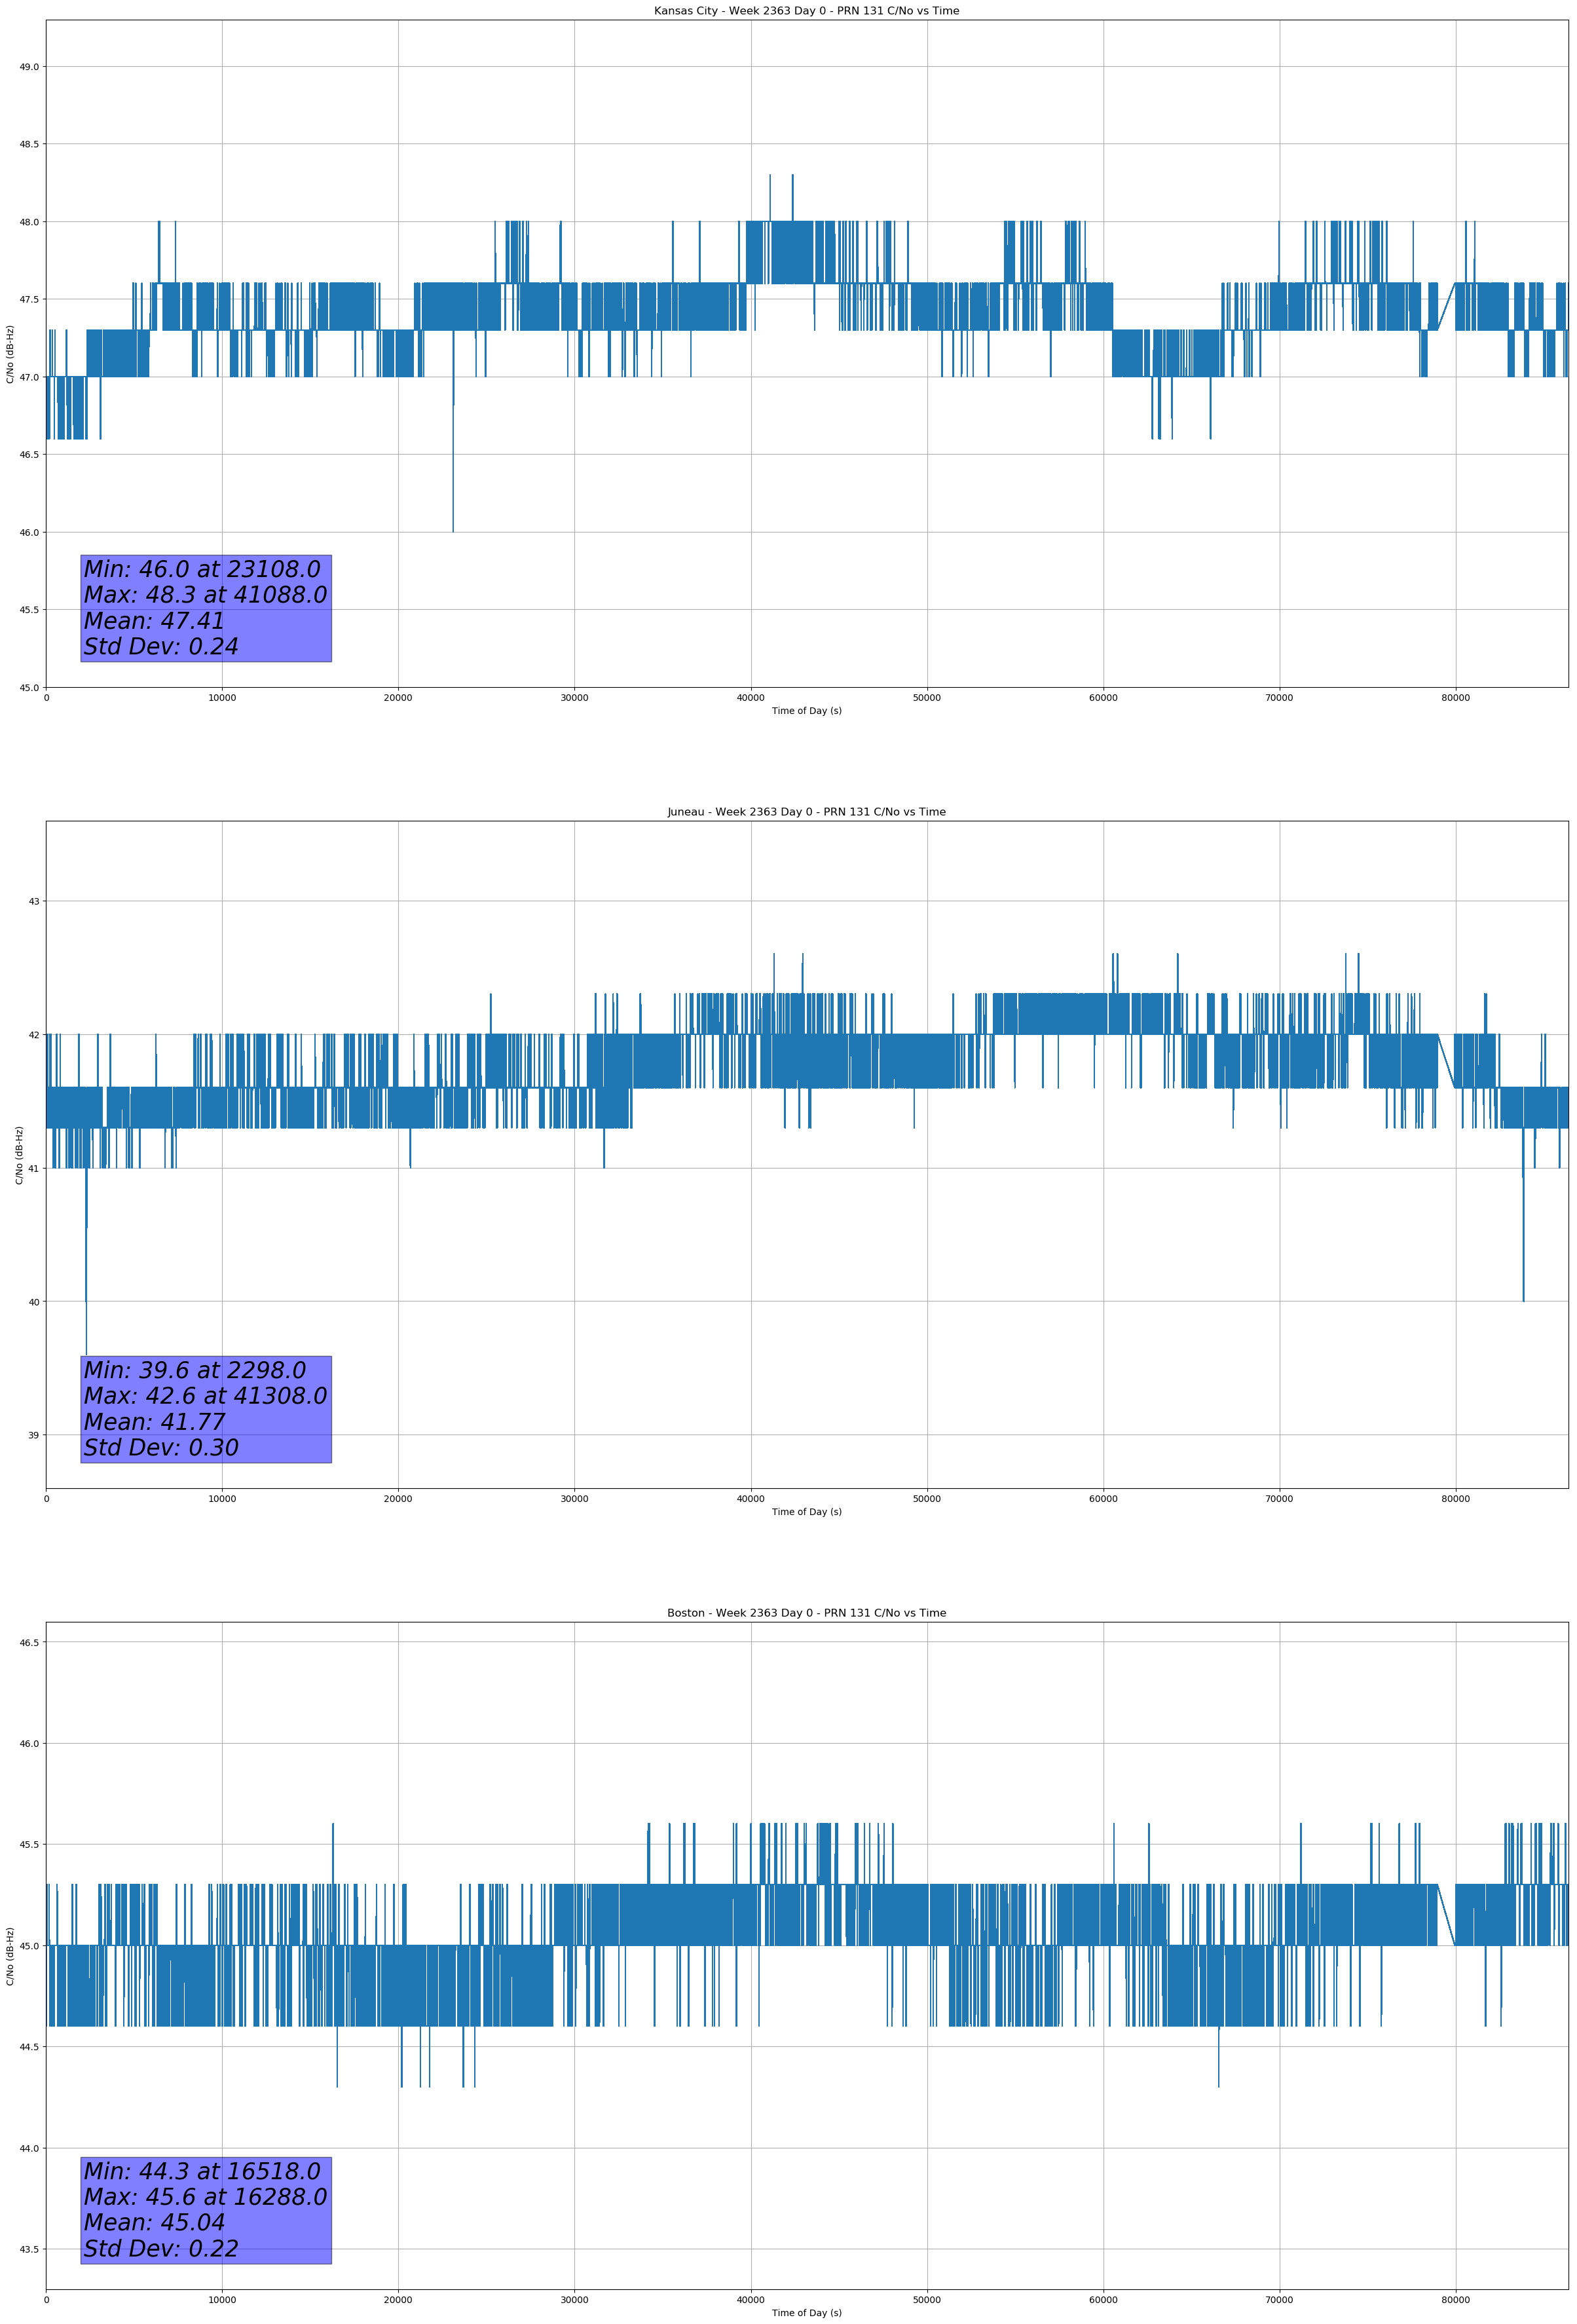Click the 46.5 y-axis tick in Boston plot

coord(29,1642)
